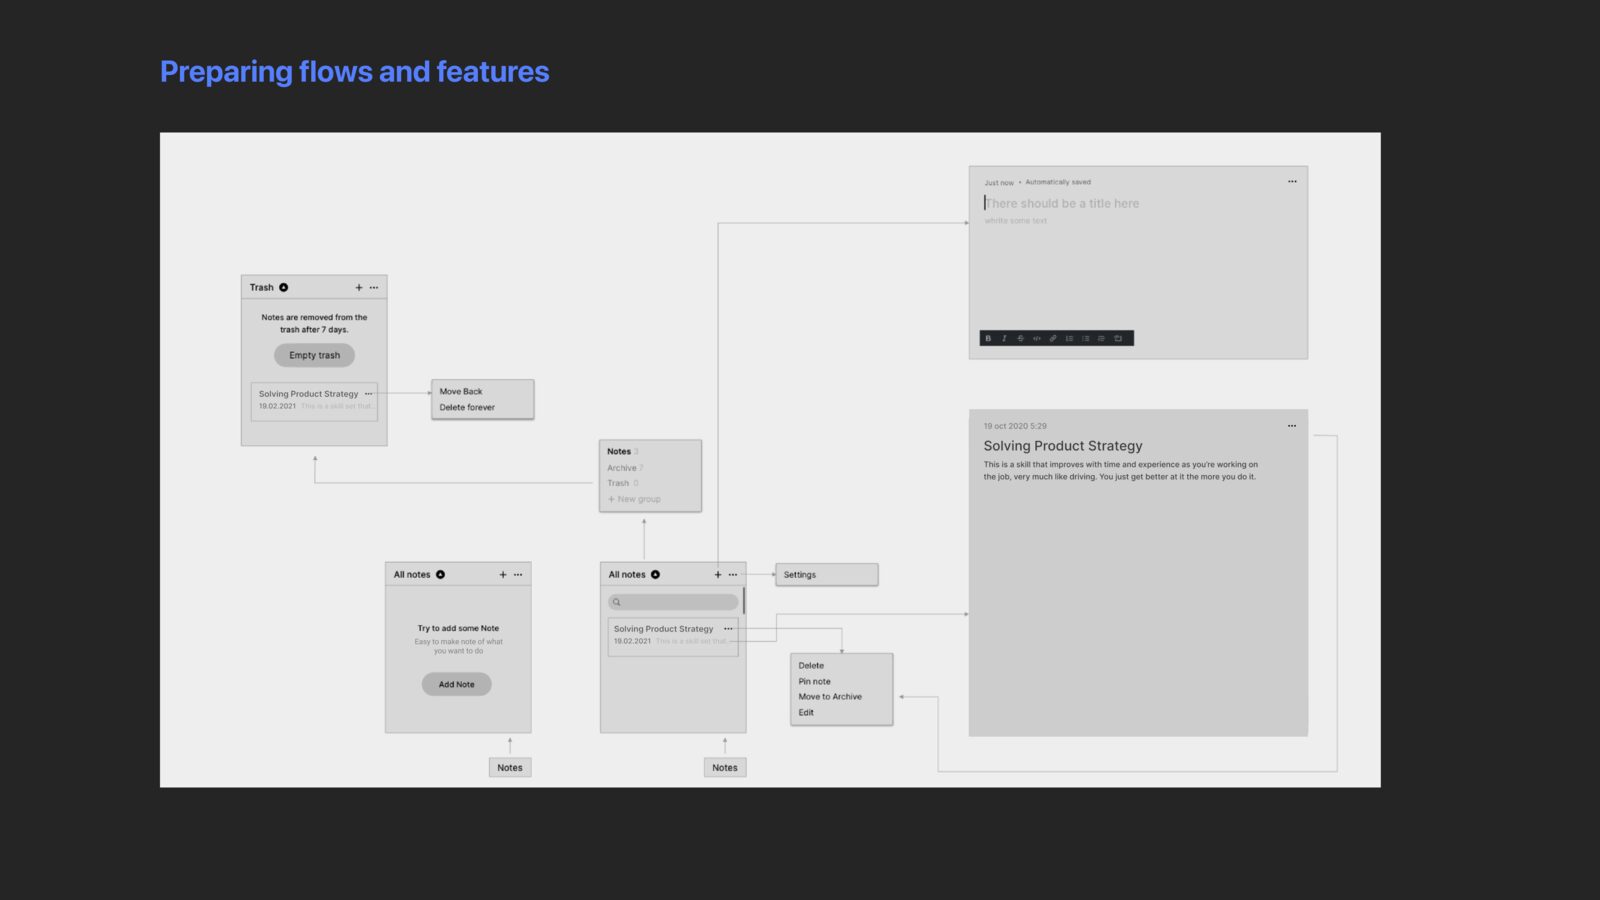Screen dimensions: 1600x900
Task: Click the Code icon in editor toolbar
Action: [1036, 338]
